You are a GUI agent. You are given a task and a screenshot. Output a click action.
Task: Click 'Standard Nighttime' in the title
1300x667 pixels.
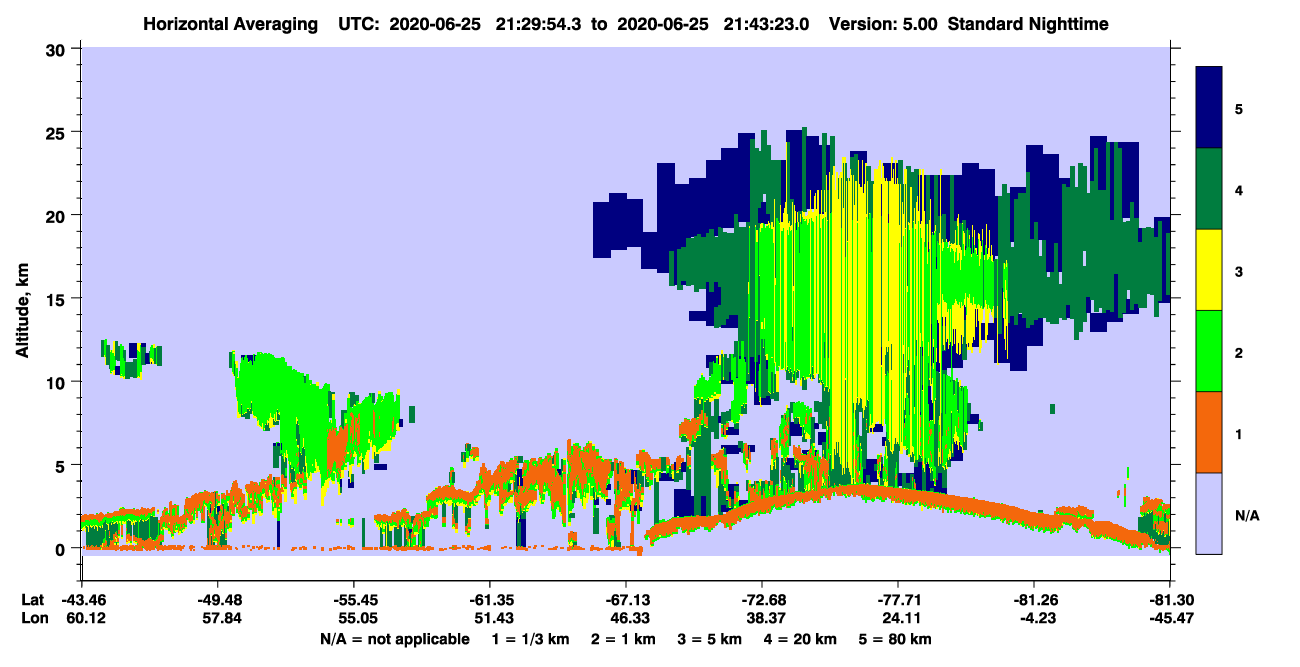(1026, 24)
